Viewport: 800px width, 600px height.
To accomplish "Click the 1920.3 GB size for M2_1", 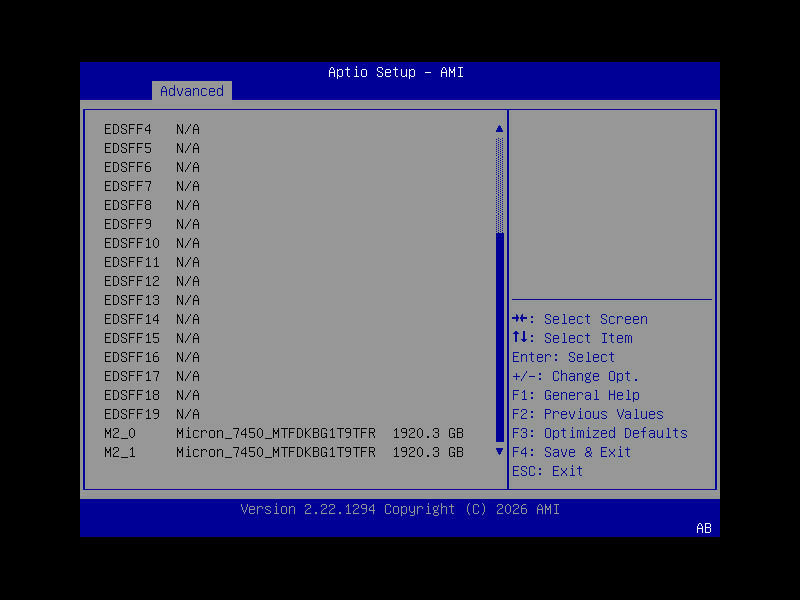I will 428,452.
